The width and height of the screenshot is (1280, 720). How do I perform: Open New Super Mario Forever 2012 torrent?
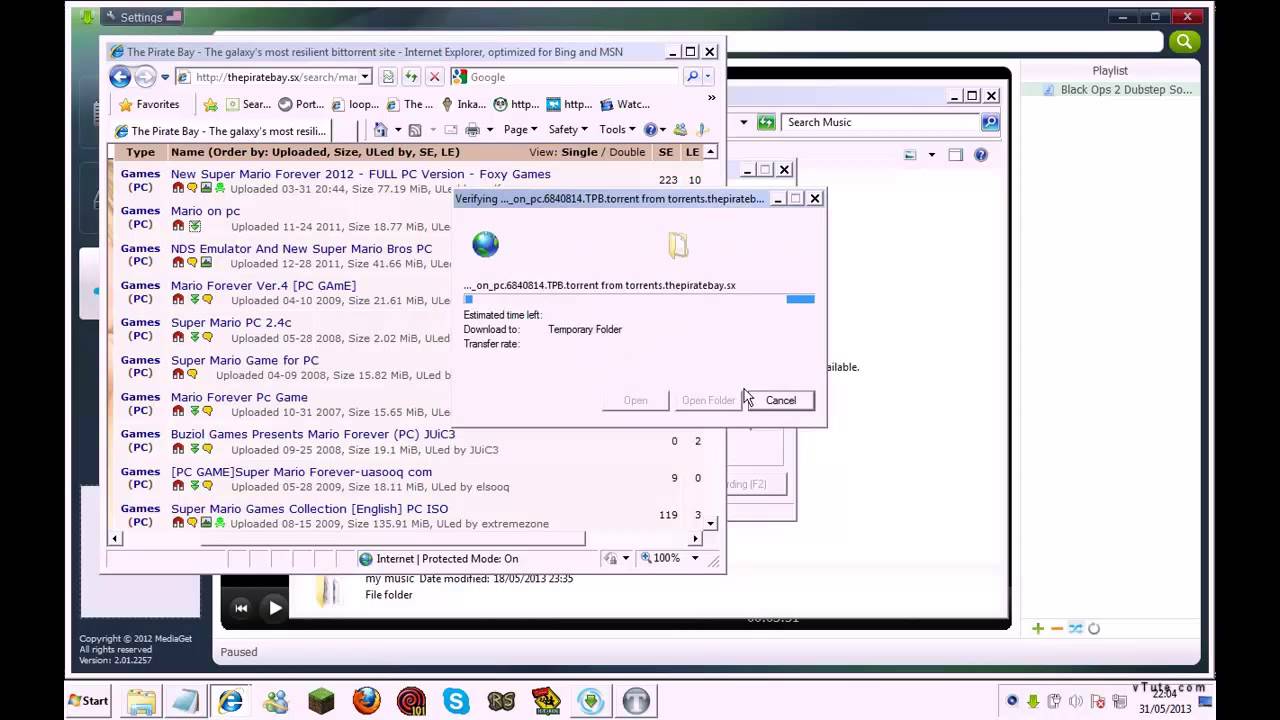360,174
